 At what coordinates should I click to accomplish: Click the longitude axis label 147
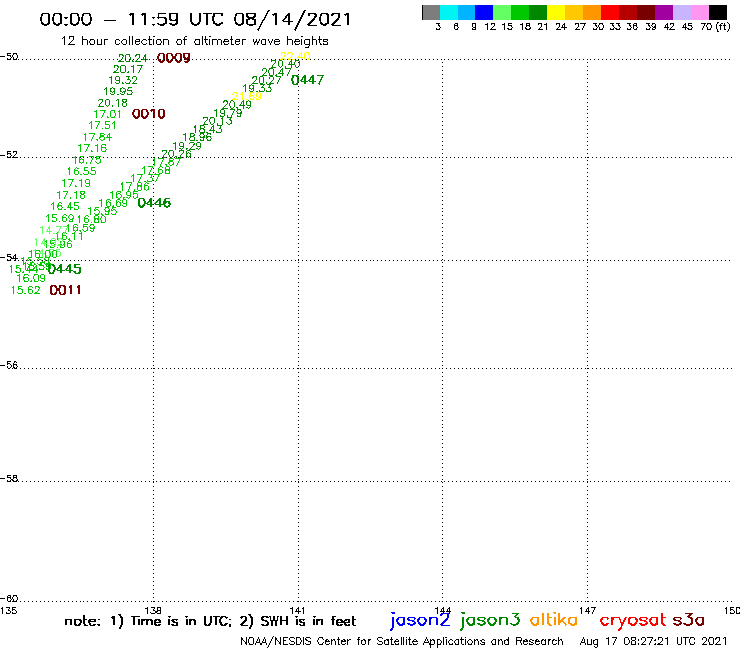587,610
